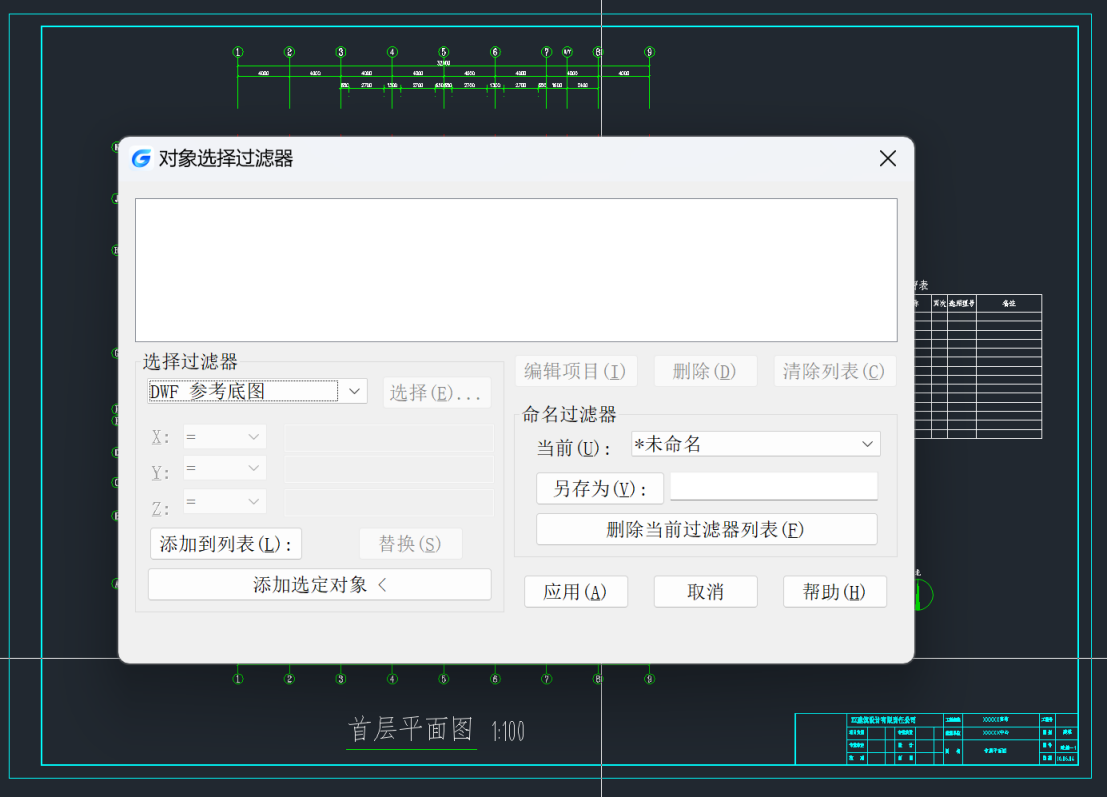Cancel the dialog with 取消
The image size is (1108, 798).
pos(705,592)
